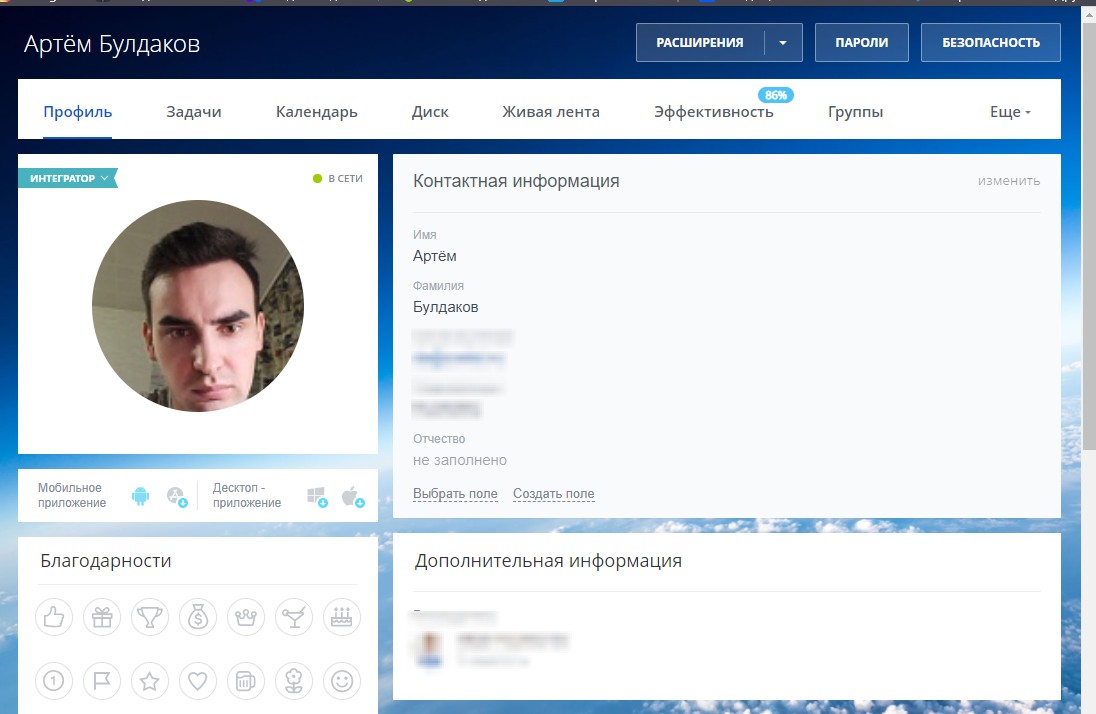Click the В СЕТИ online status

pyautogui.click(x=338, y=178)
